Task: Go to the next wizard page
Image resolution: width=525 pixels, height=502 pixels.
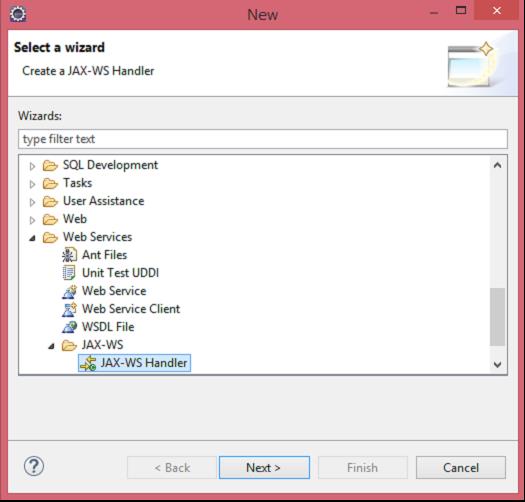Action: click(264, 468)
